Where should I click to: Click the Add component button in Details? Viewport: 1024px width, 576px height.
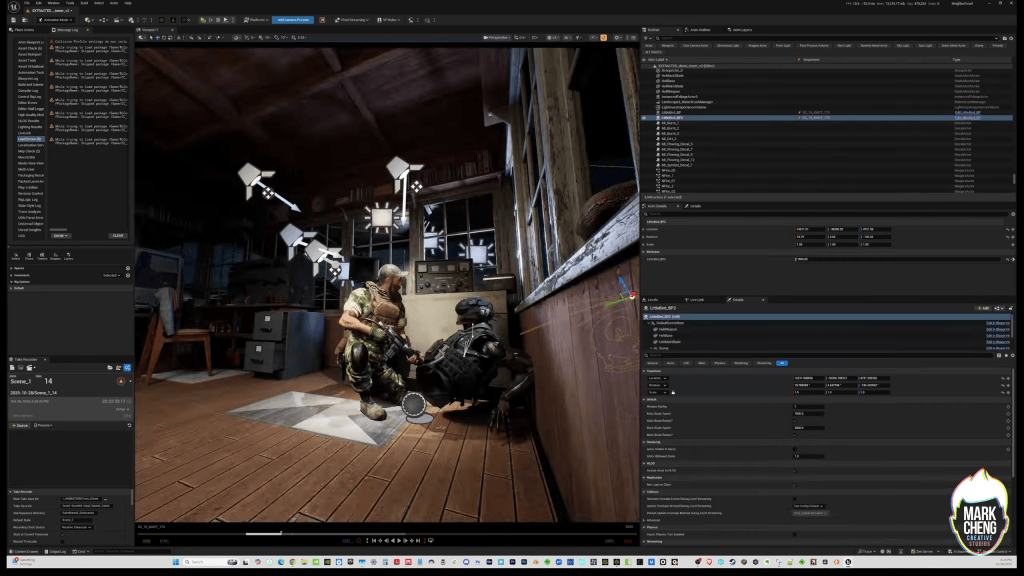[x=983, y=308]
